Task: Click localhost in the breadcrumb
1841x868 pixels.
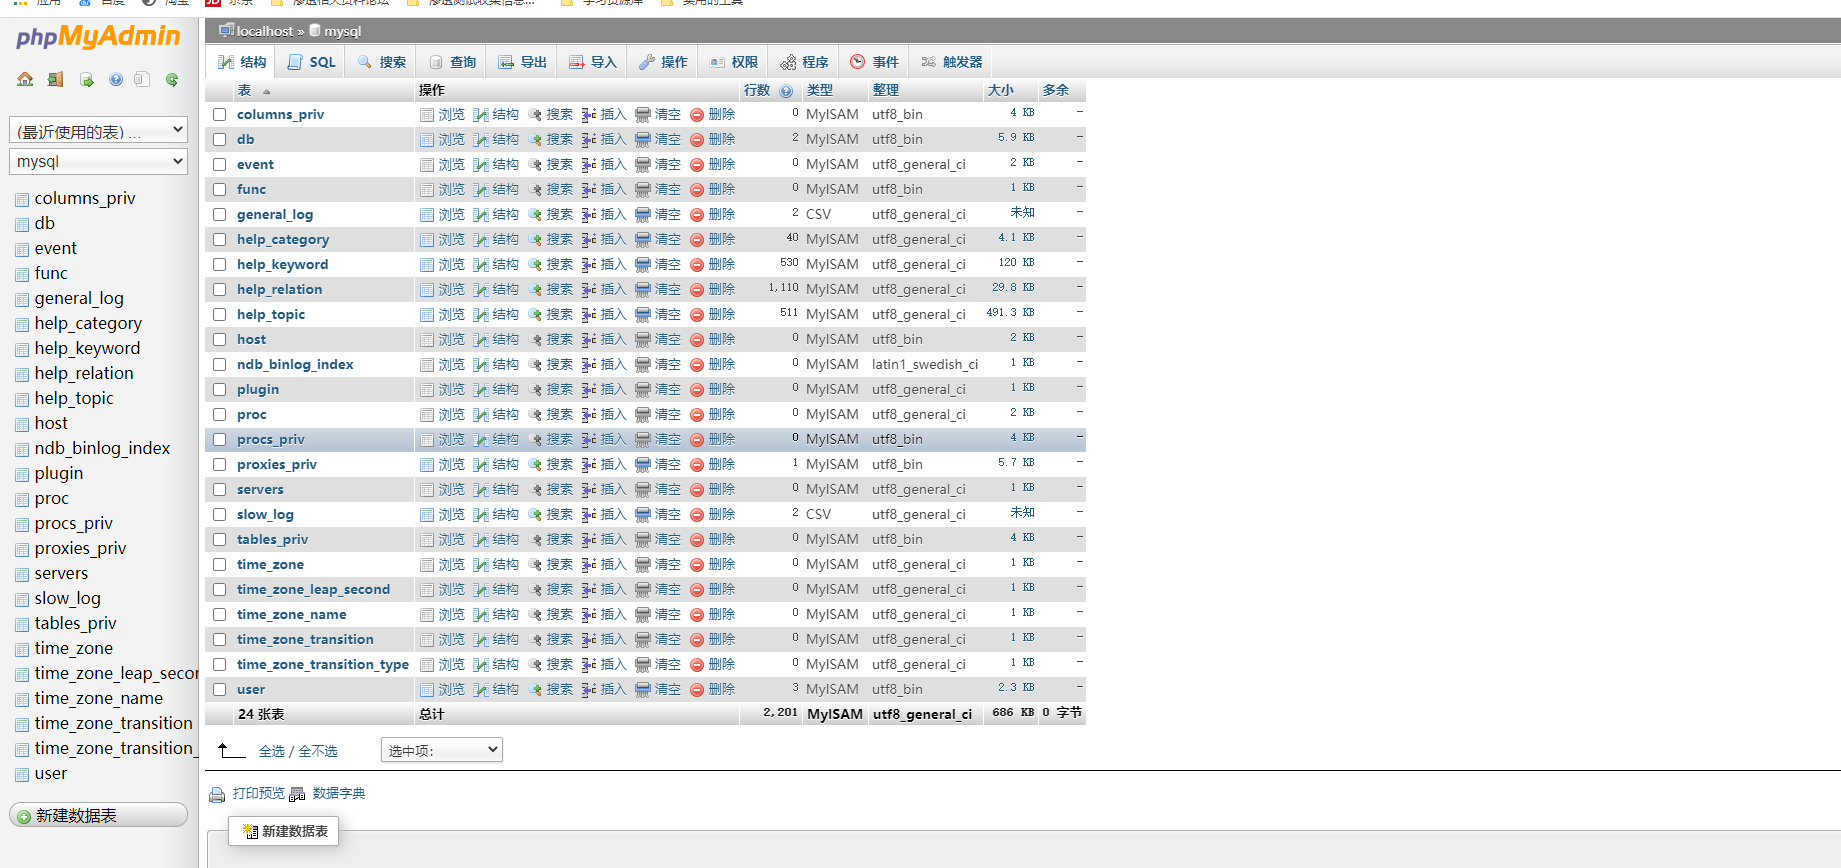Action: coord(265,32)
